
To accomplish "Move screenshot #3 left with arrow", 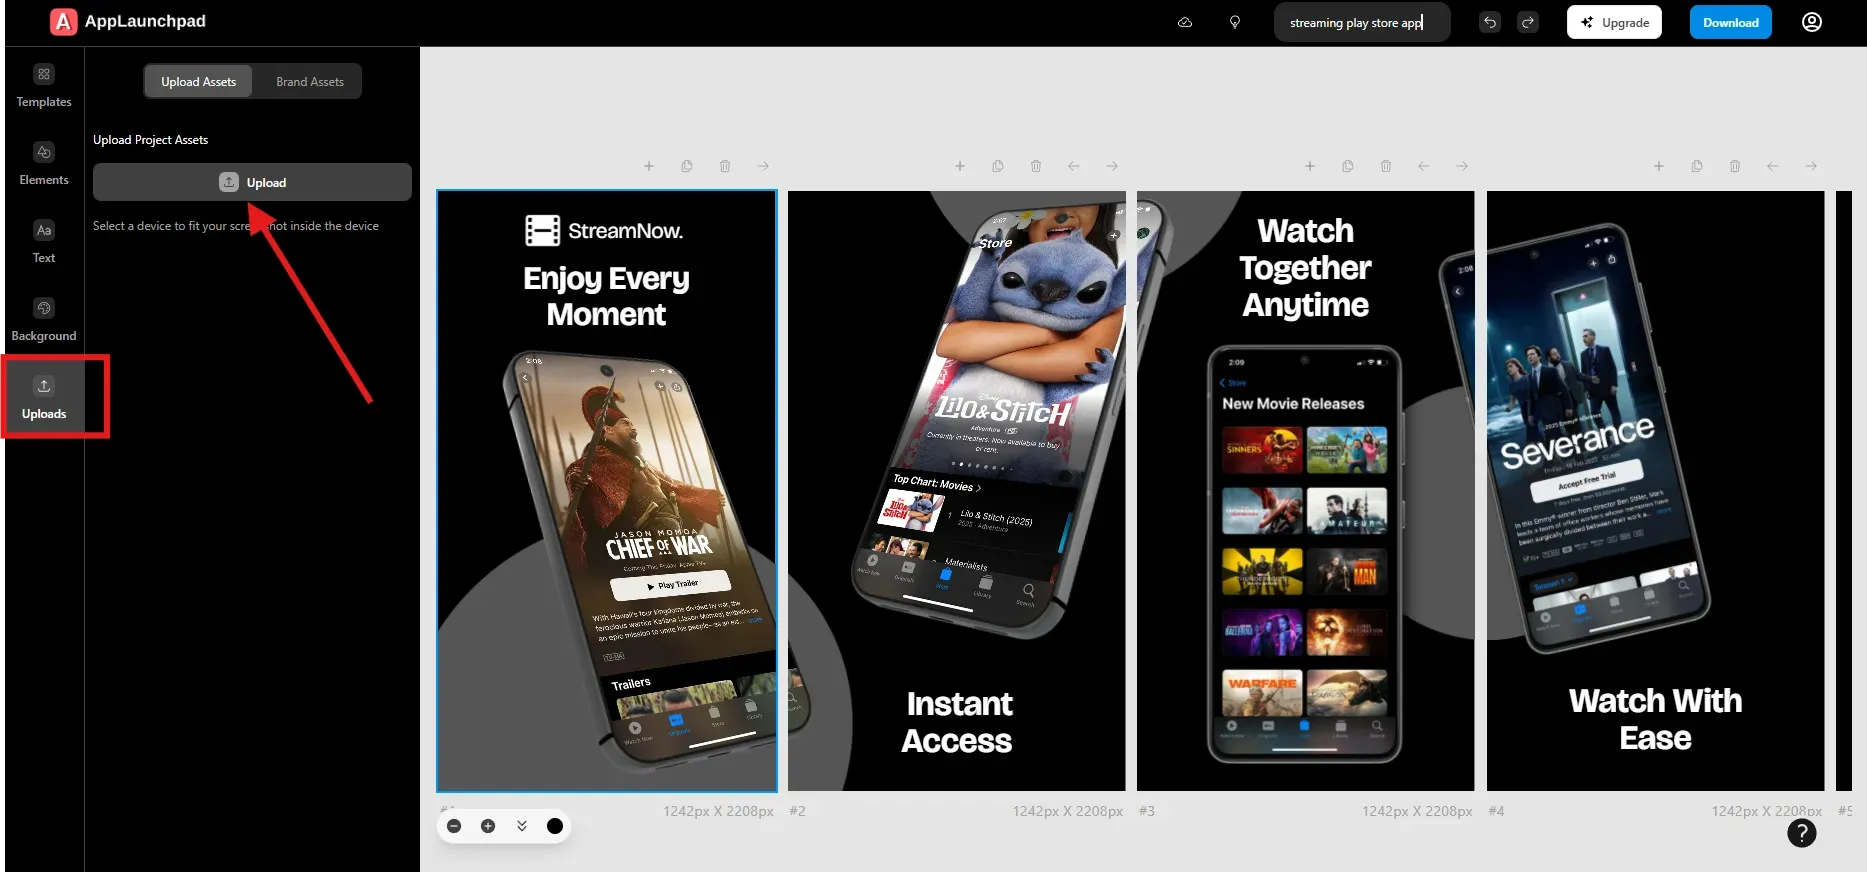I will tap(1424, 166).
